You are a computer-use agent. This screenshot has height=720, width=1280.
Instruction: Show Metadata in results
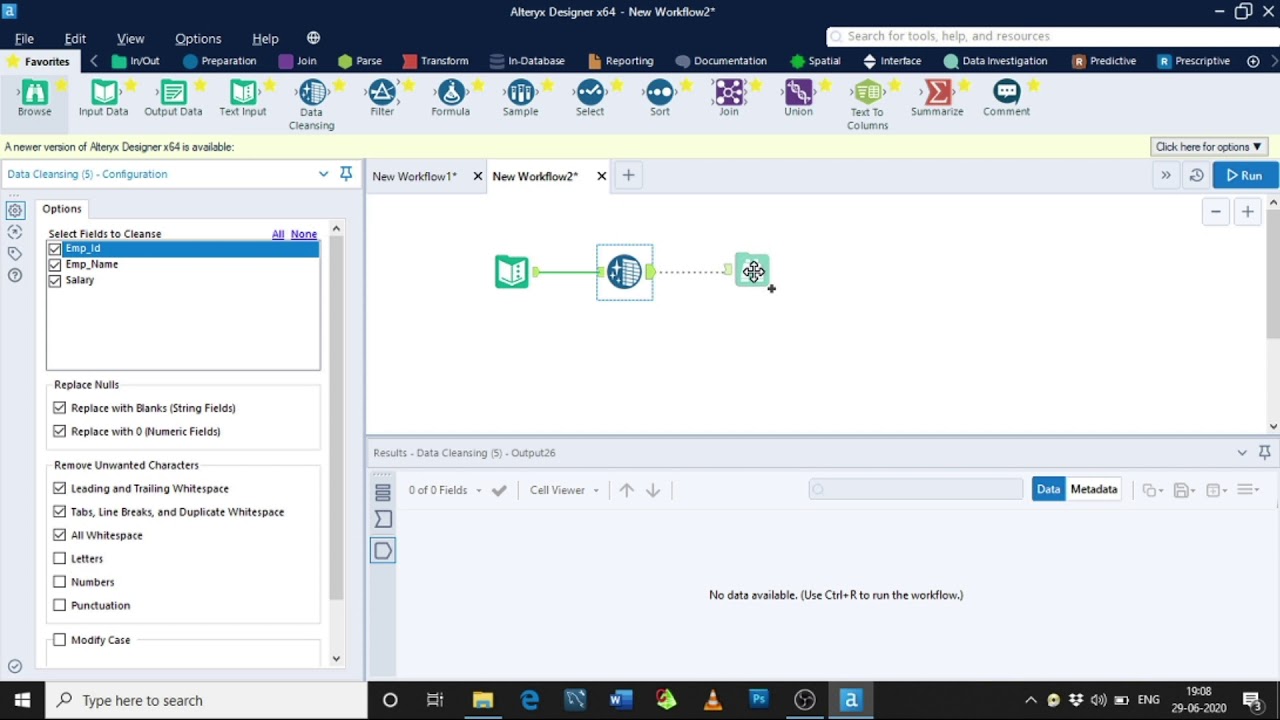click(1094, 489)
